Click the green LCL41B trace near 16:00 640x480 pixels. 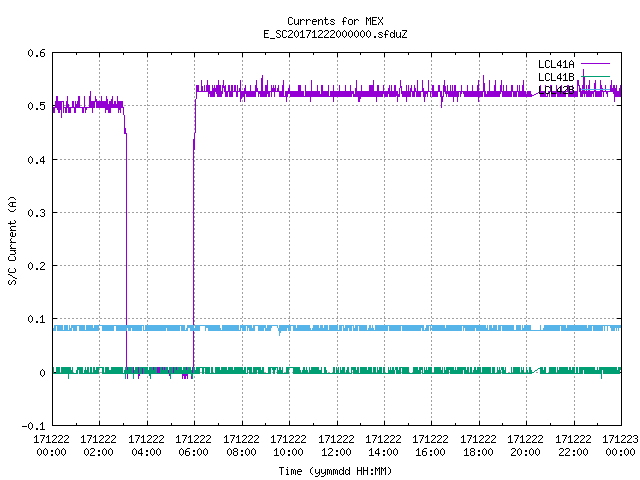(x=431, y=370)
